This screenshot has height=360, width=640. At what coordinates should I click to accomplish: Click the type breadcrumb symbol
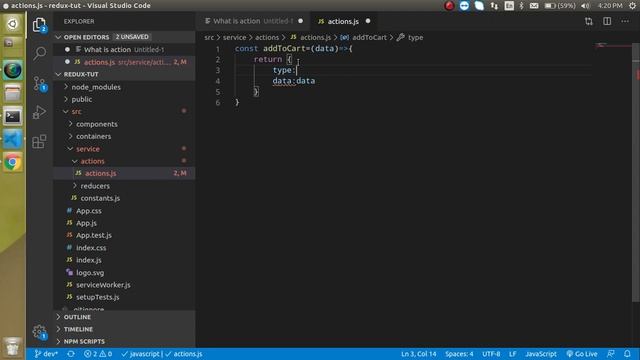(x=416, y=37)
